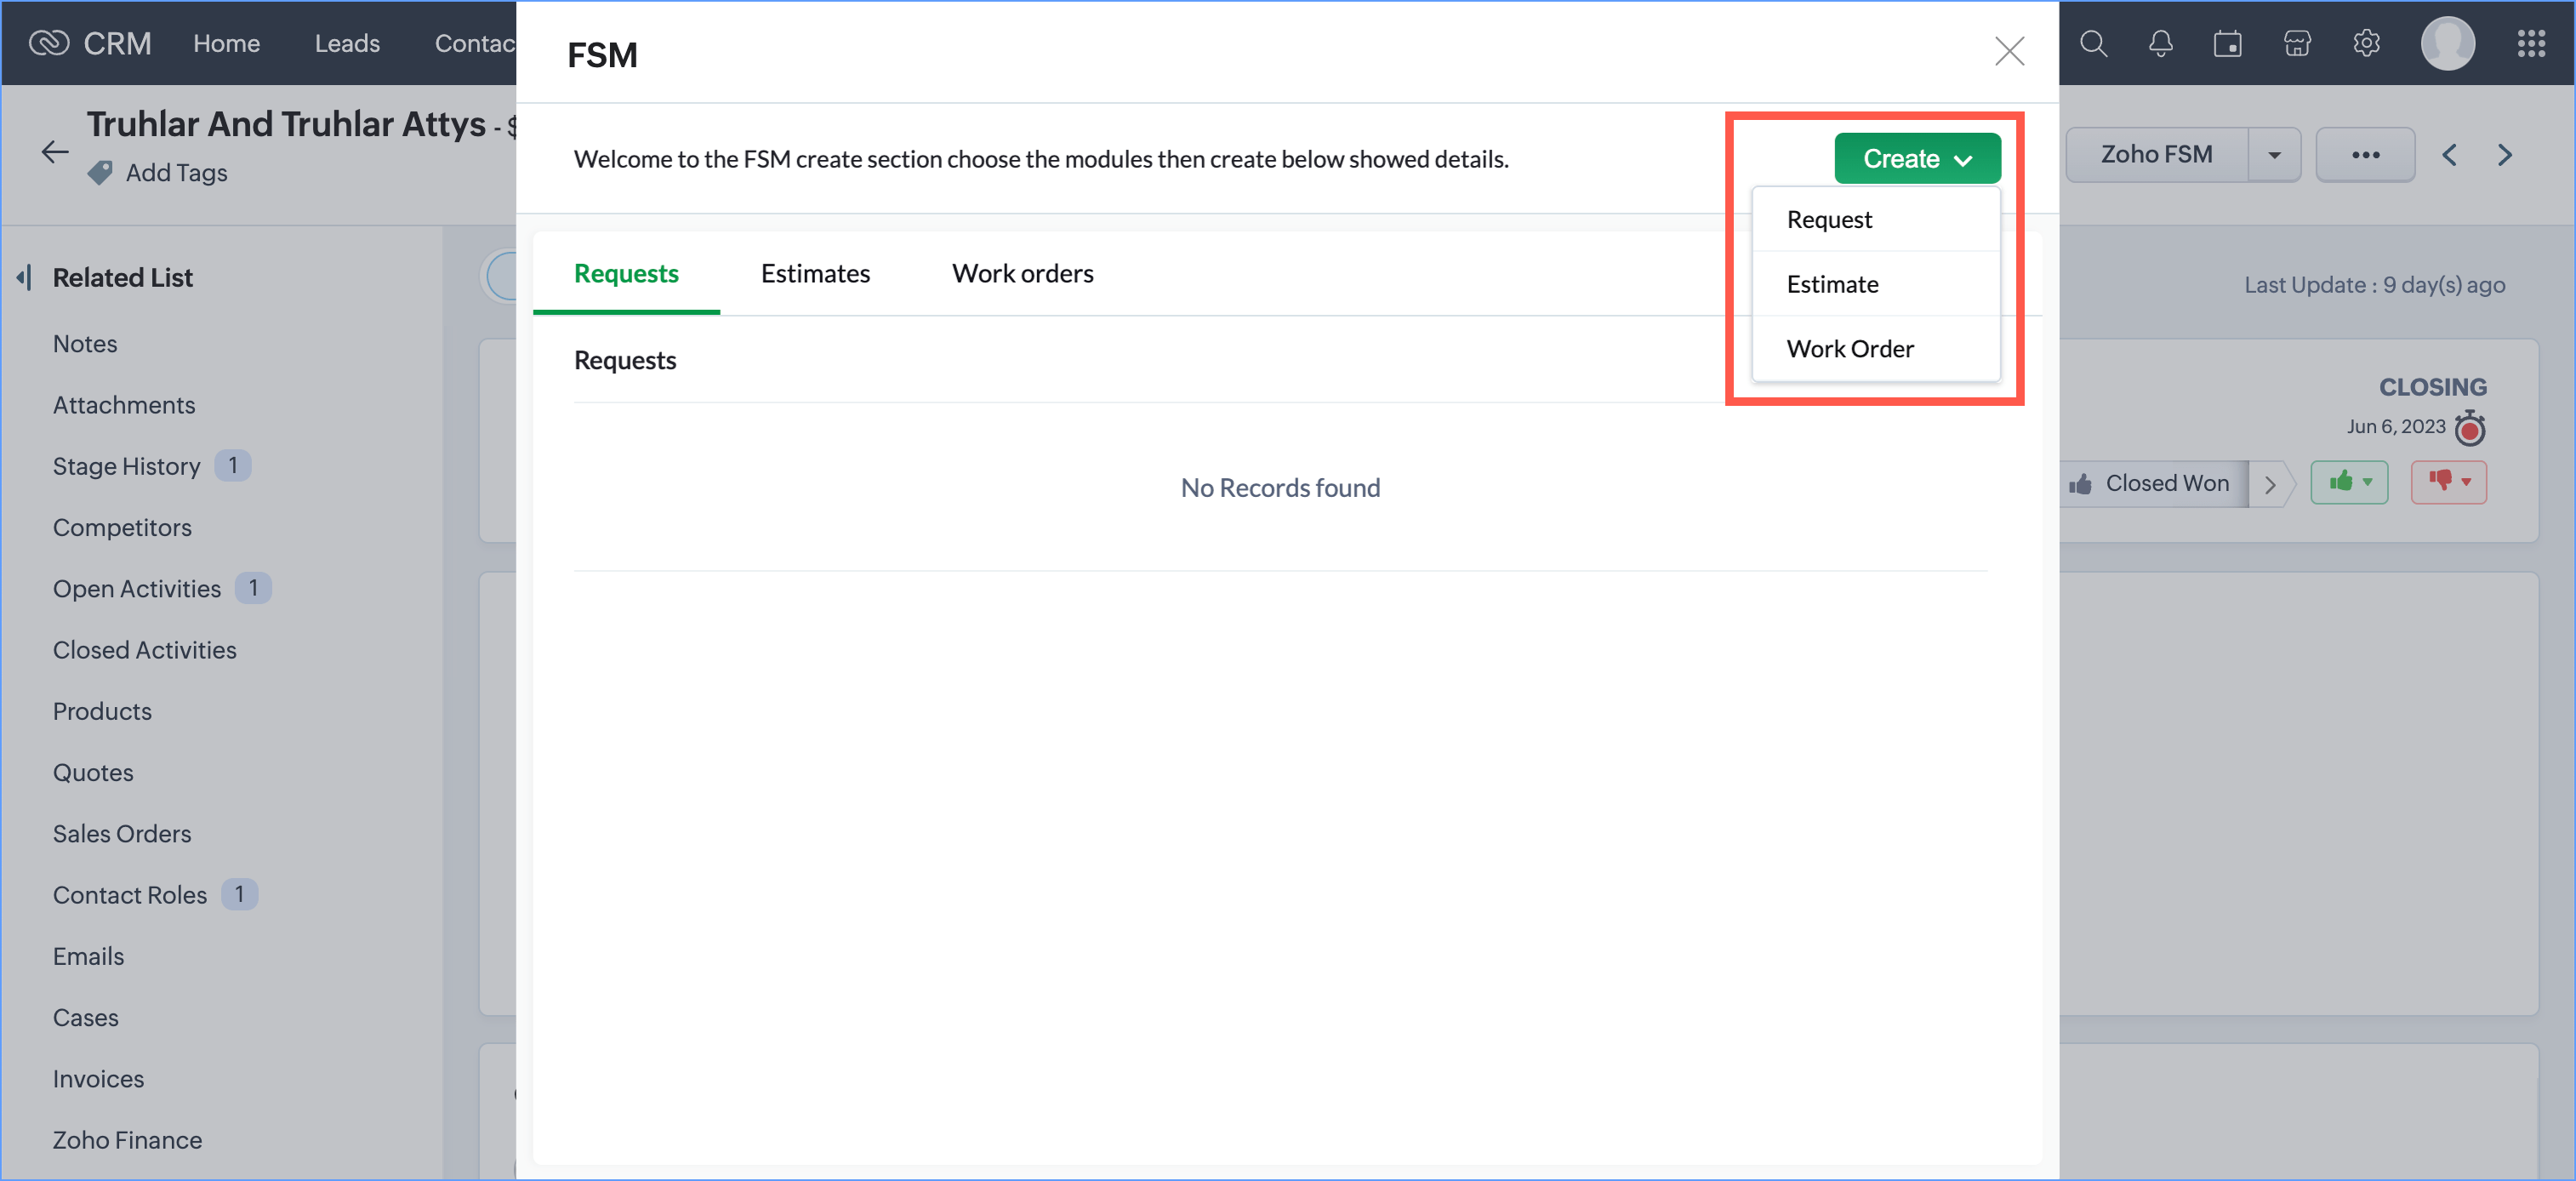Click the search magnifier icon
2576x1181 pixels.
(2093, 43)
